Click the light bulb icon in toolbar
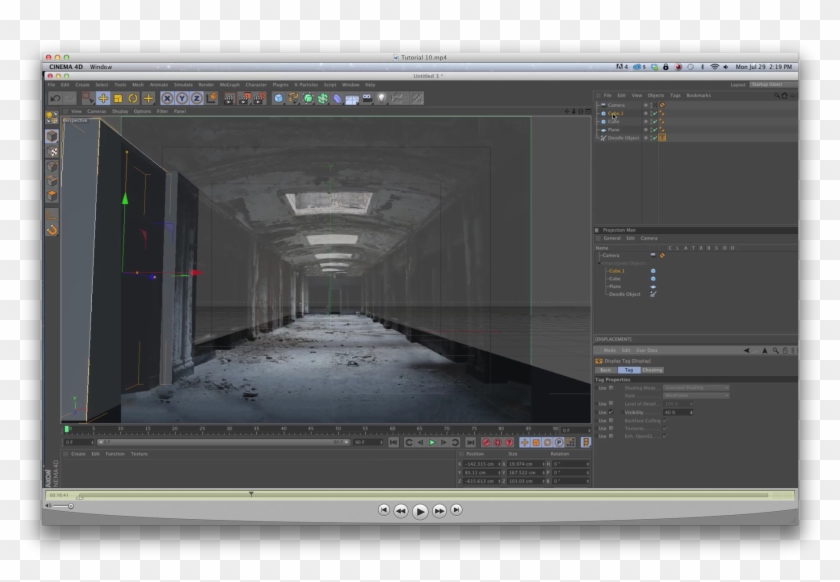This screenshot has height=582, width=840. (381, 98)
